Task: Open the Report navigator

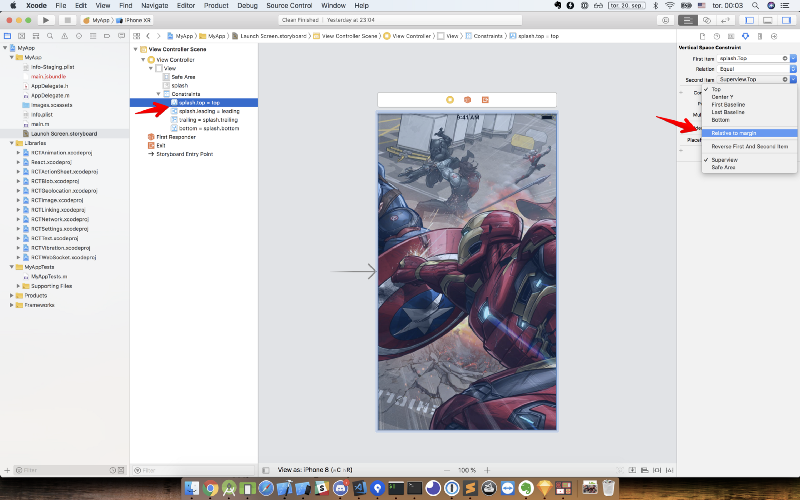Action: 121,36
